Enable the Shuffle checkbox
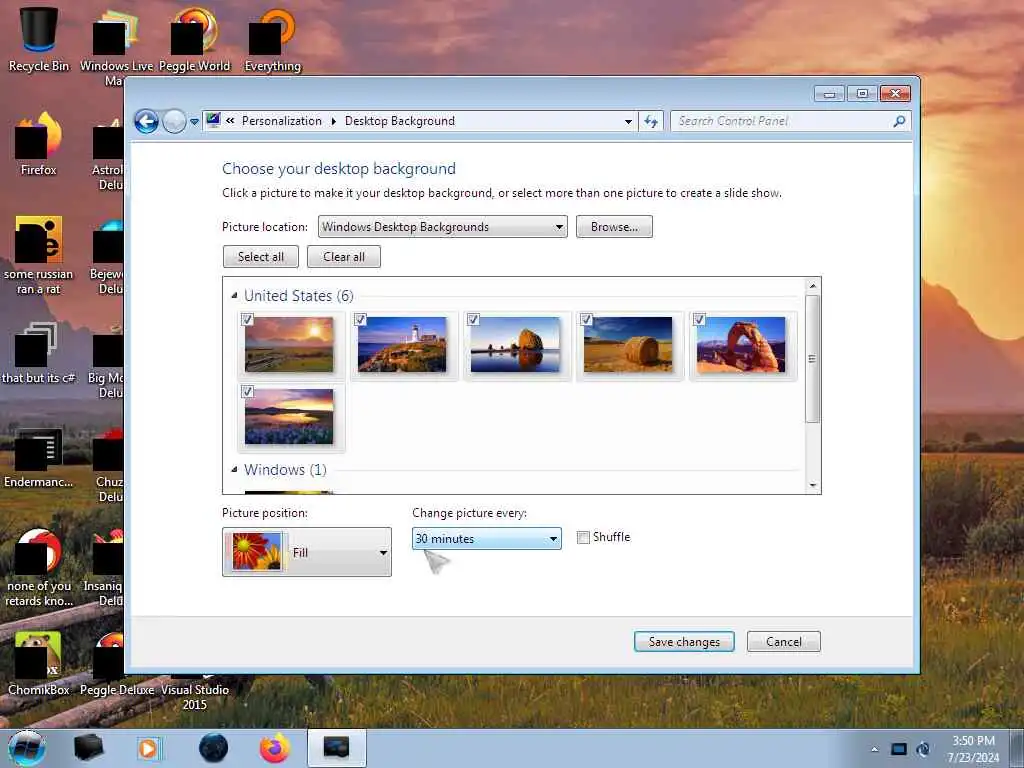This screenshot has height=768, width=1024. pos(583,537)
